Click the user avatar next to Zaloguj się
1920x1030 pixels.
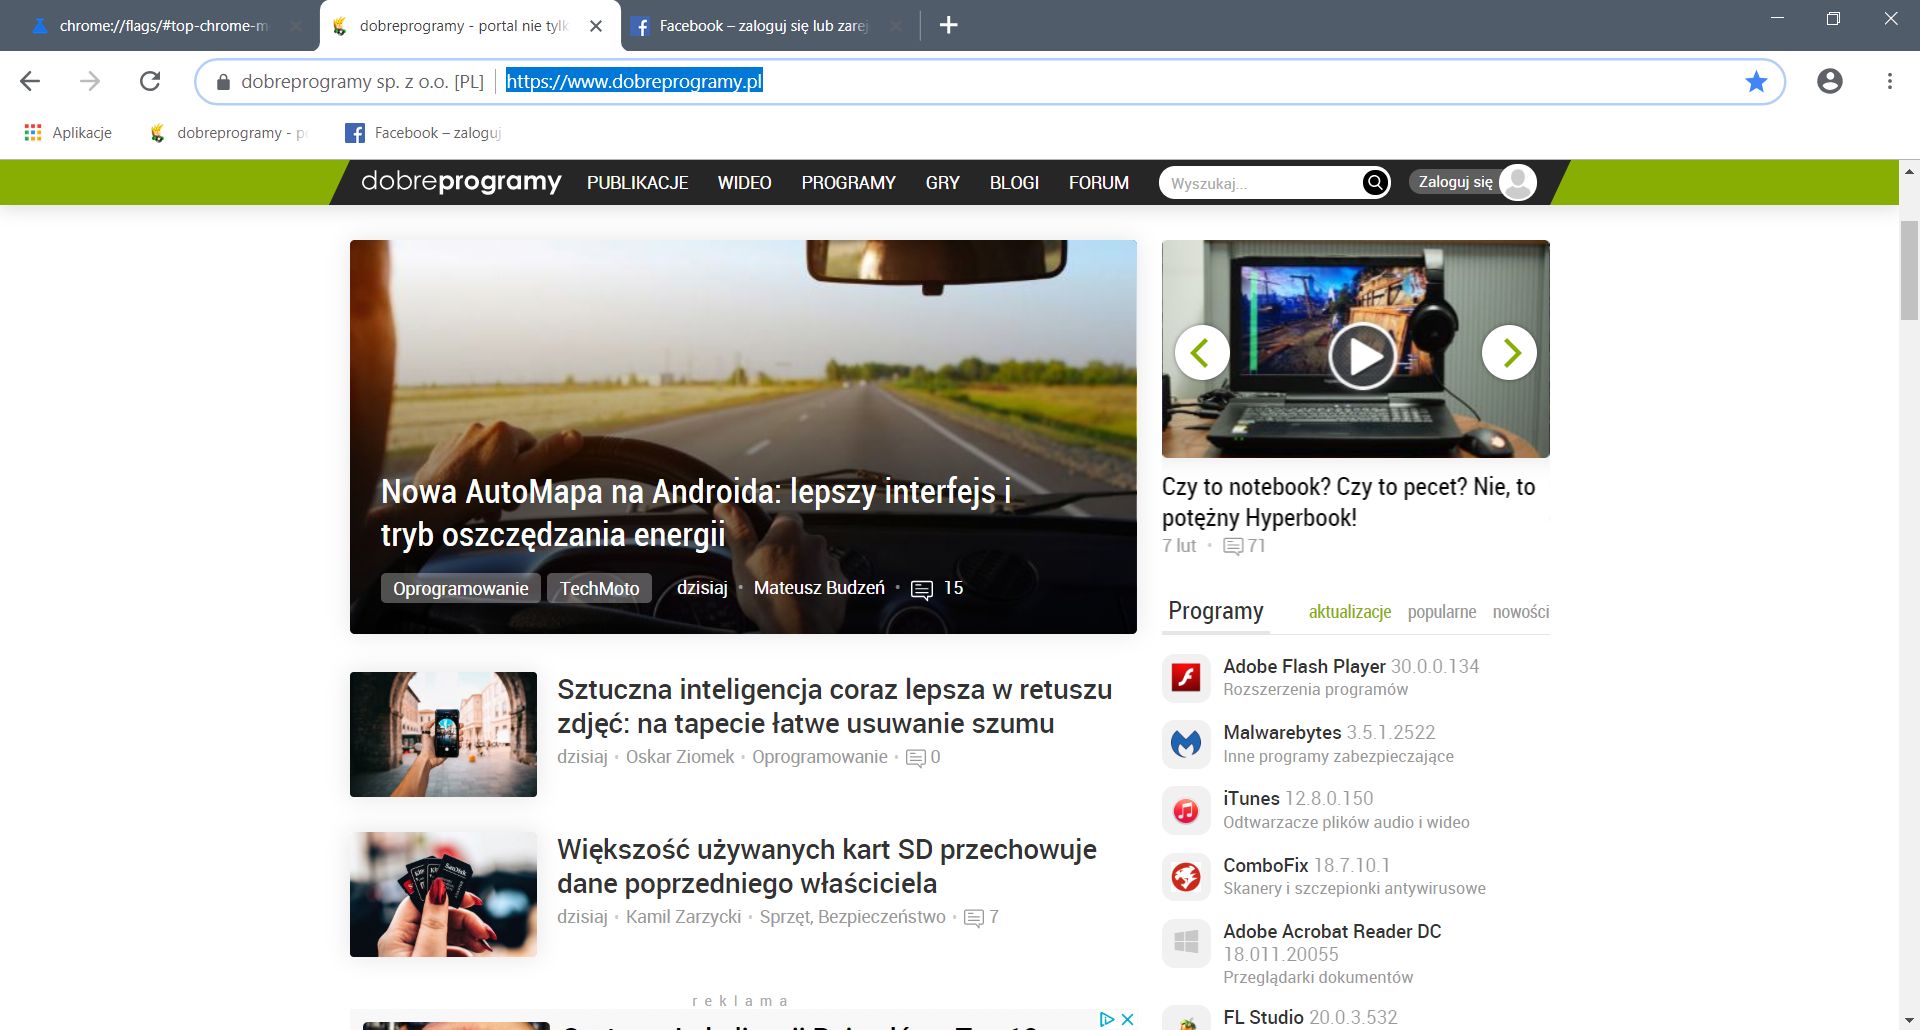click(x=1518, y=182)
